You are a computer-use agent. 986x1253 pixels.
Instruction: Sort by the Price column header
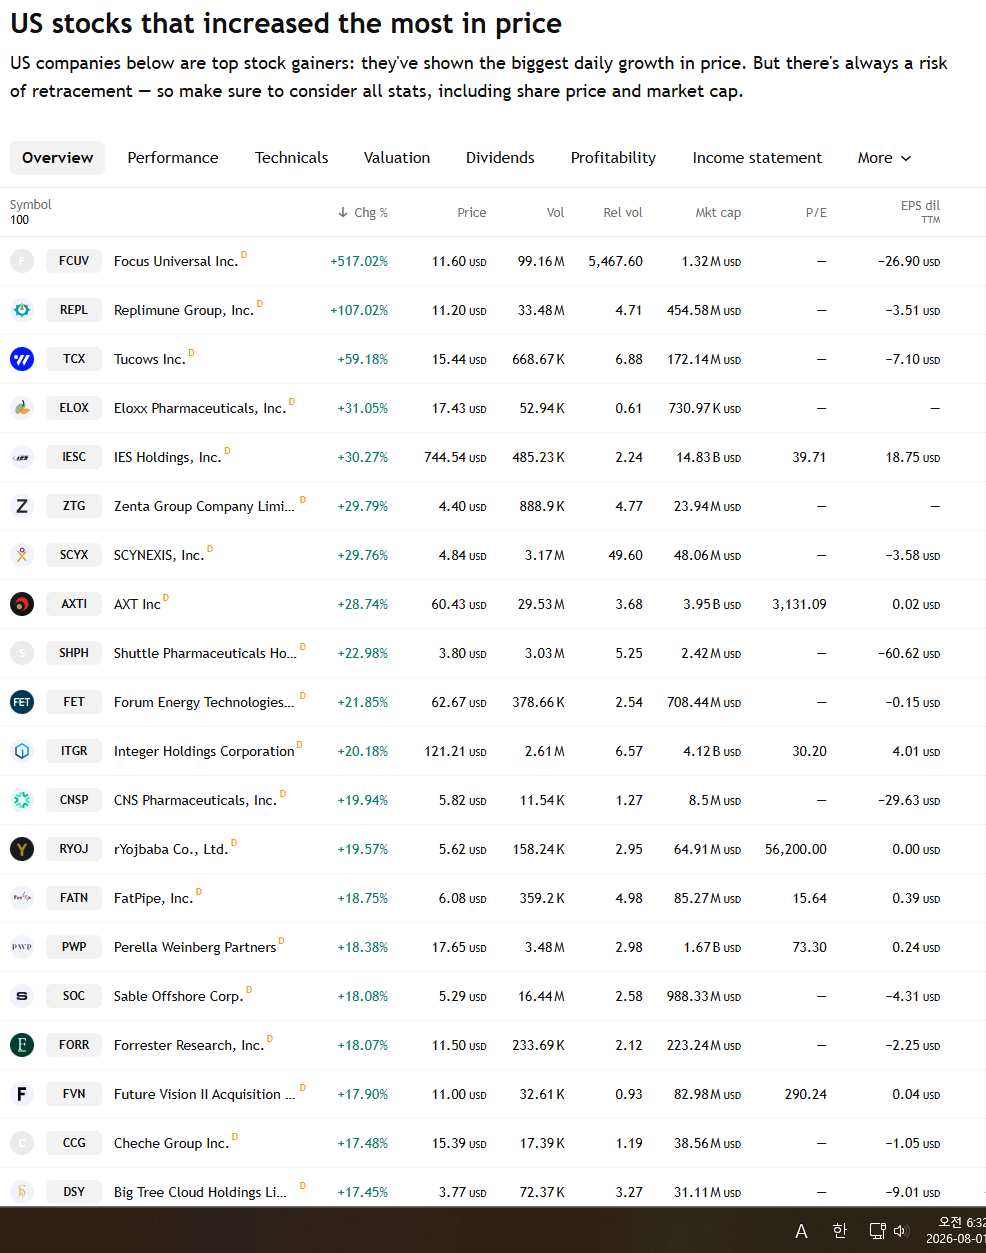pyautogui.click(x=472, y=213)
